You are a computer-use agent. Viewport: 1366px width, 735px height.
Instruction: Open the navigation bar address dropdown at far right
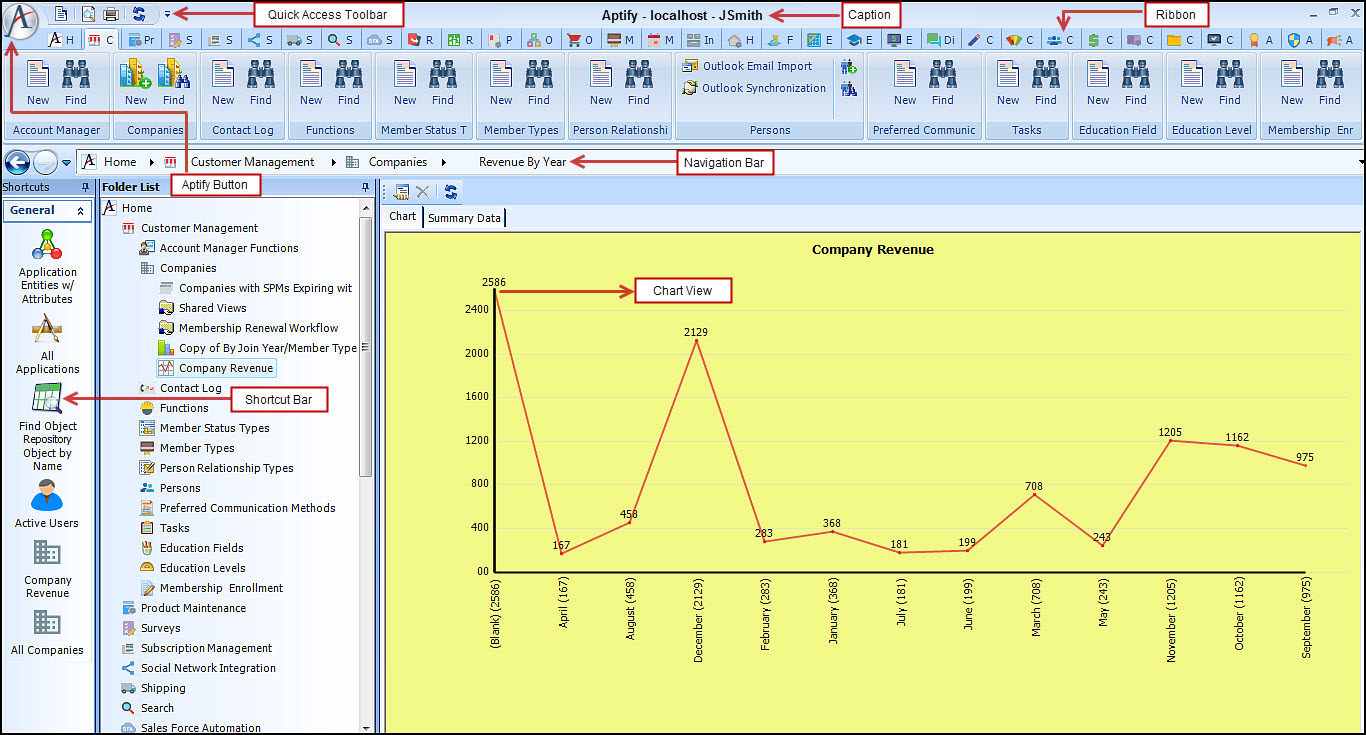coord(1361,163)
